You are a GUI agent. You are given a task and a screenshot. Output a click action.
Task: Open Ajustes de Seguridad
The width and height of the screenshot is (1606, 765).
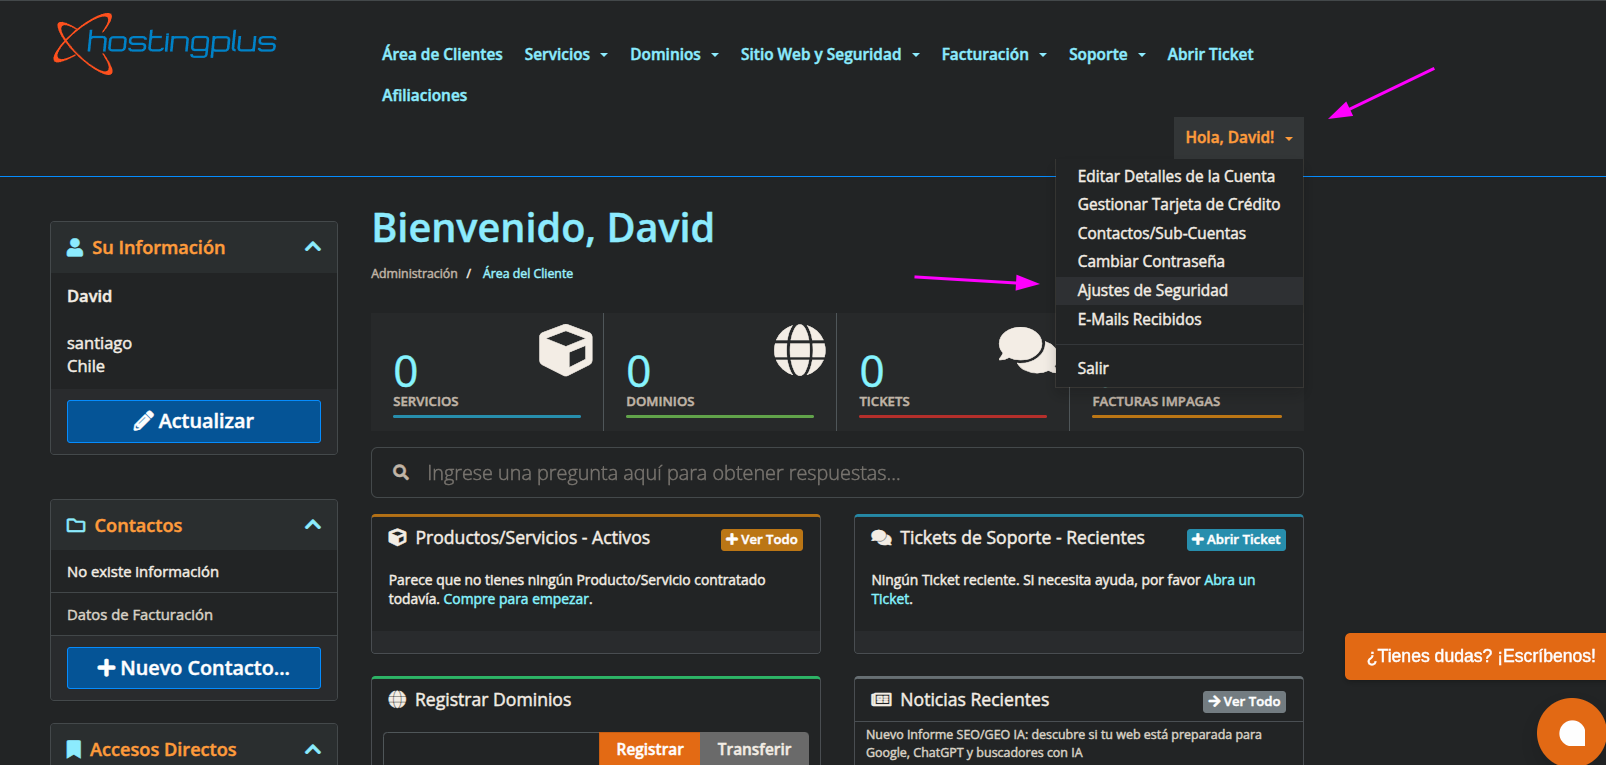tap(1179, 290)
